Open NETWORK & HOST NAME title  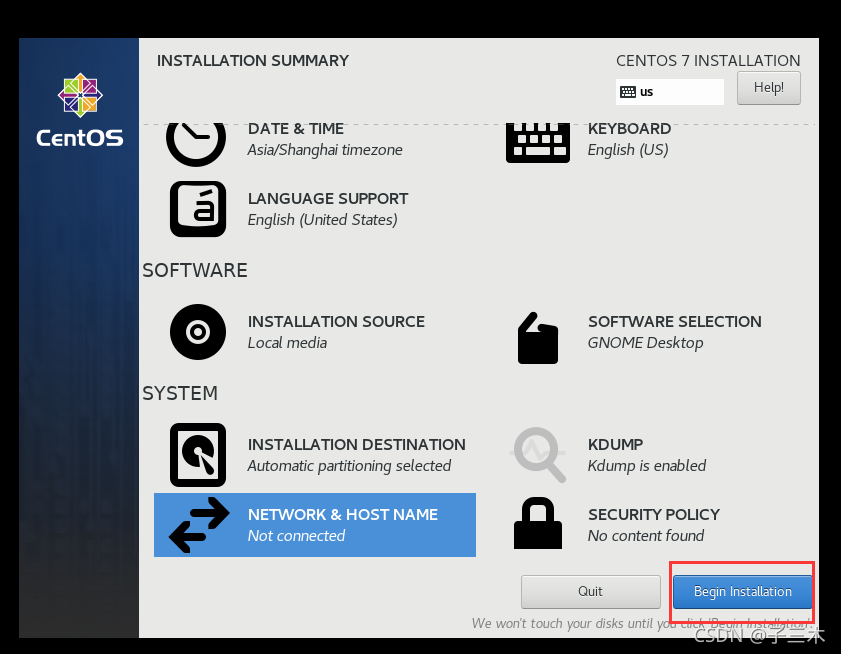(343, 515)
